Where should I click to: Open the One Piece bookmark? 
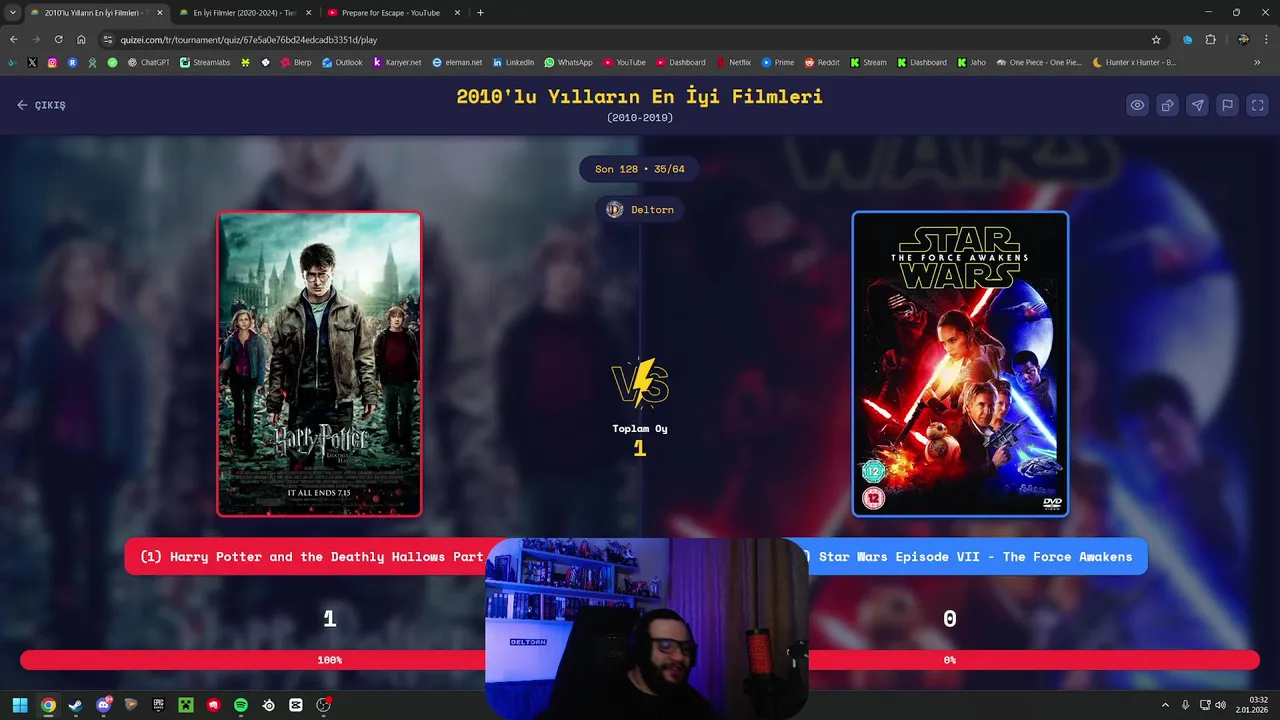tap(1039, 62)
